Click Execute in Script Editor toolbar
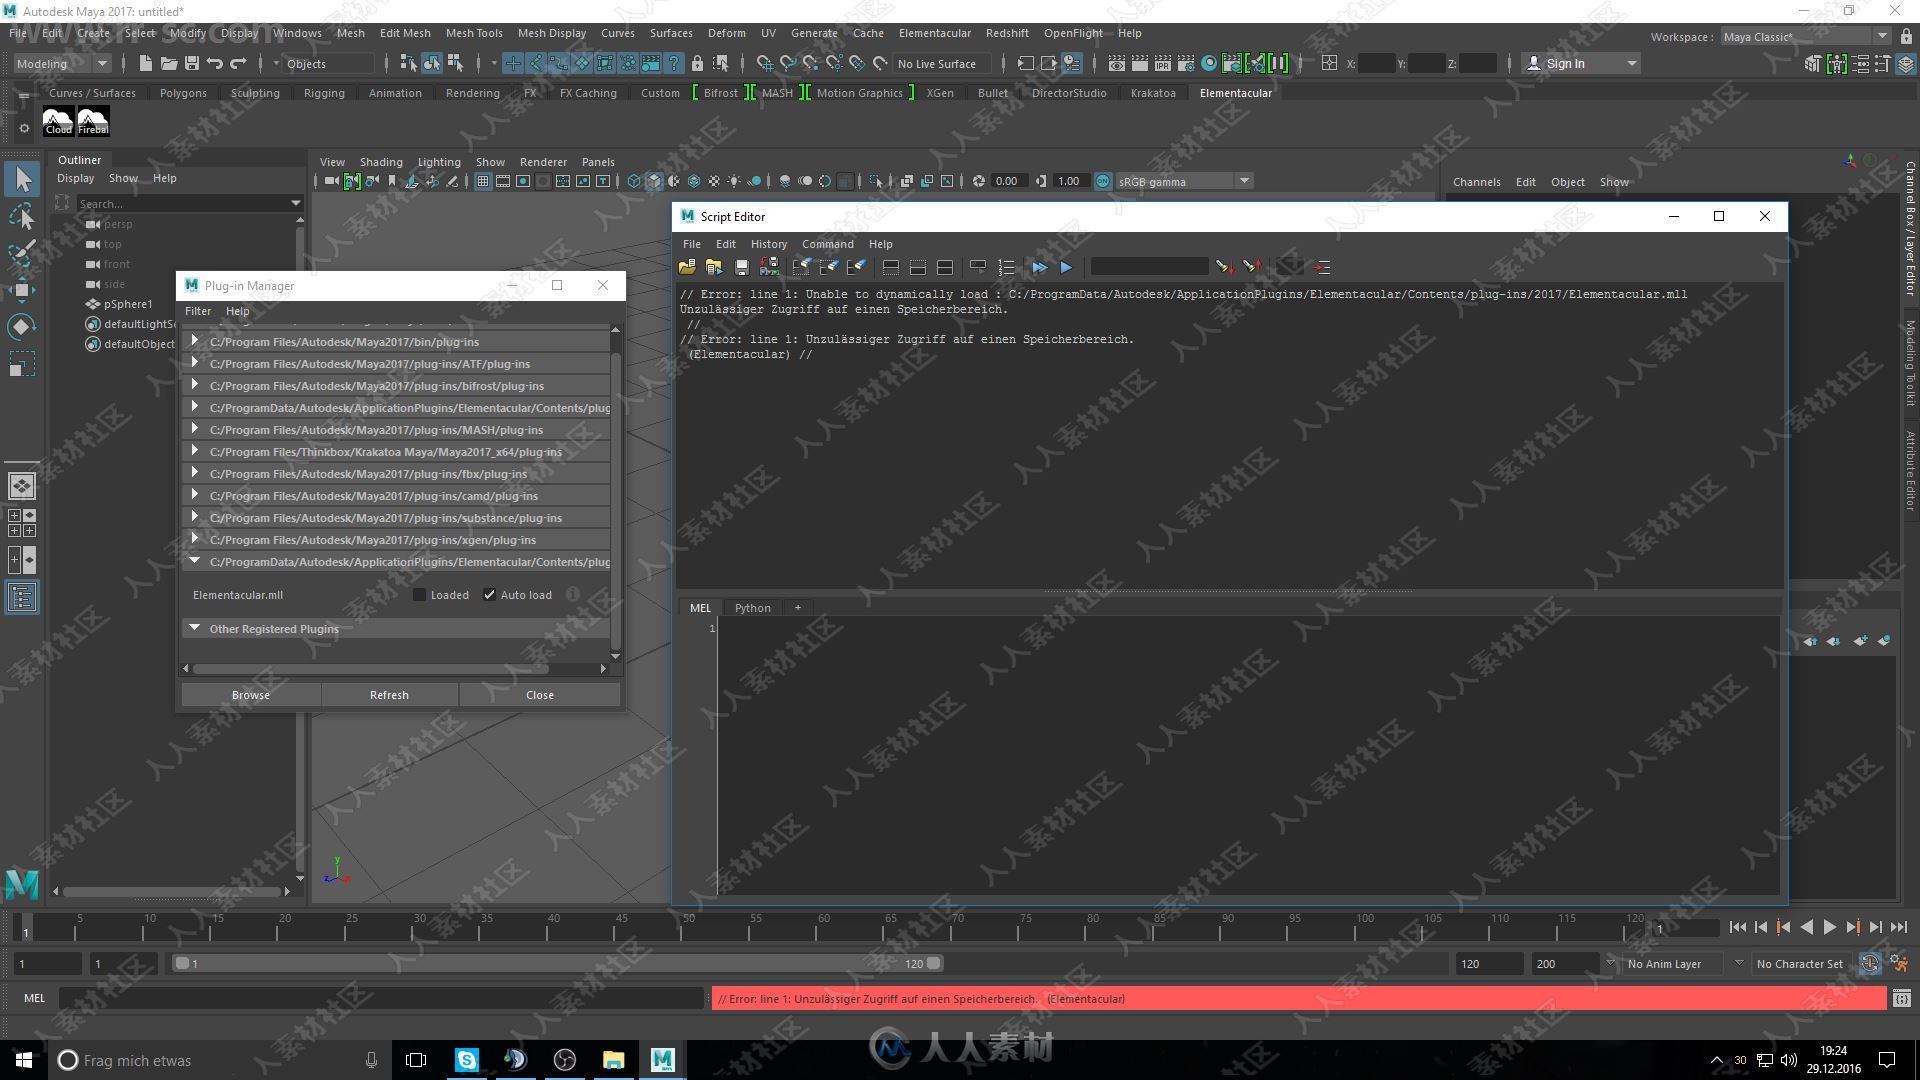1920x1080 pixels. click(x=1066, y=267)
